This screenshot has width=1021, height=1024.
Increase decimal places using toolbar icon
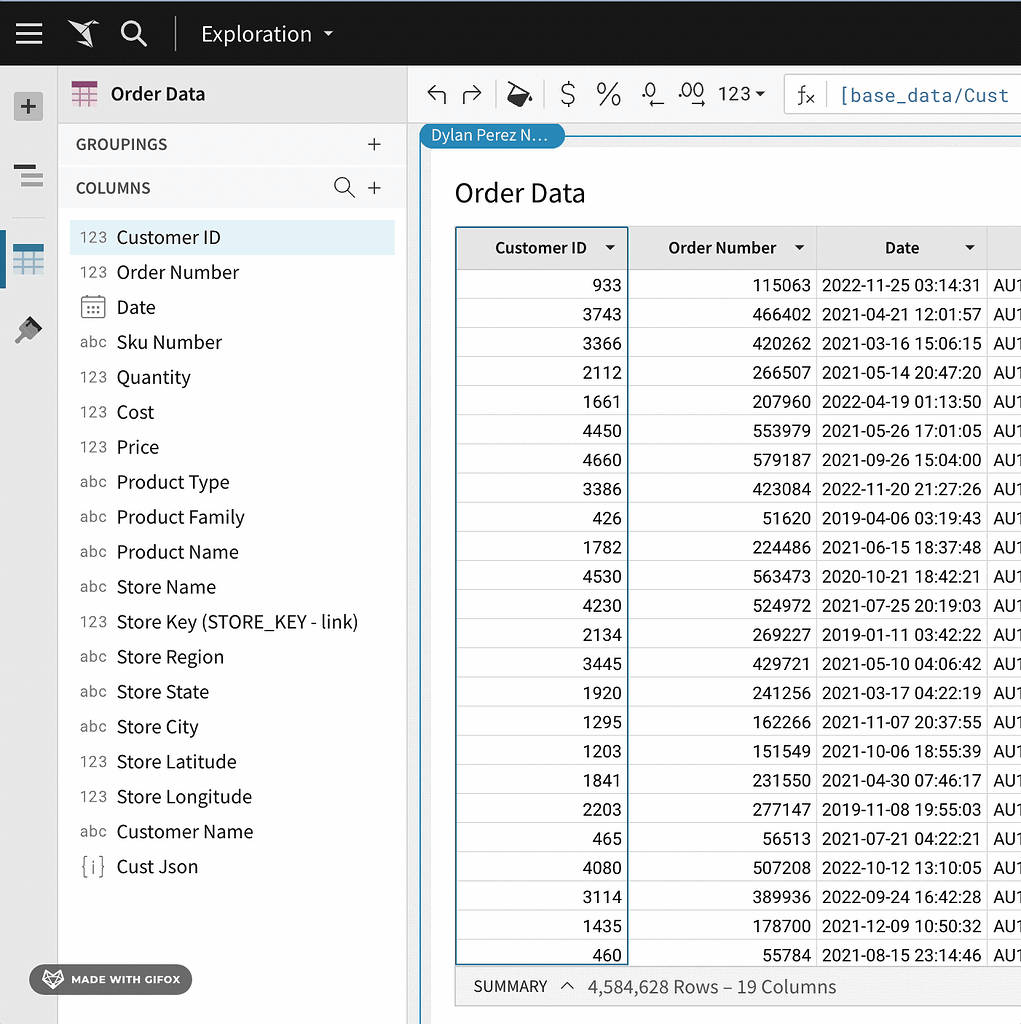click(x=692, y=93)
